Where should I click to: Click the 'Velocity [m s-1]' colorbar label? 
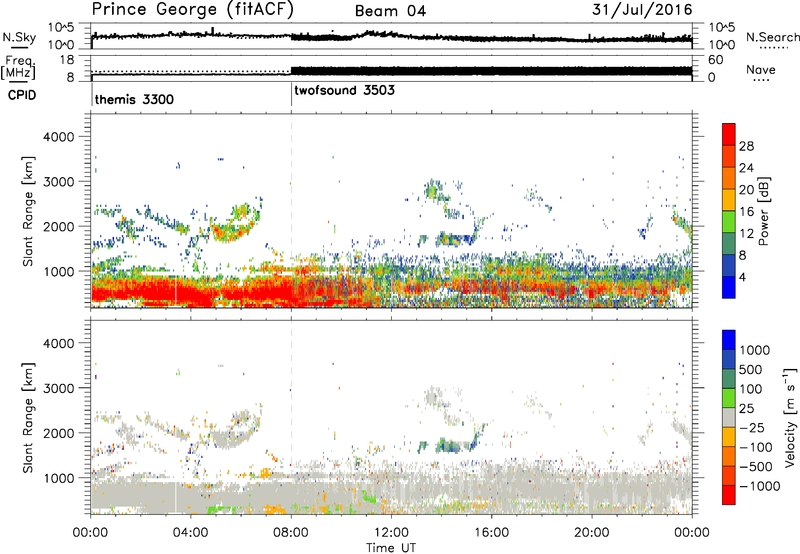[790, 417]
